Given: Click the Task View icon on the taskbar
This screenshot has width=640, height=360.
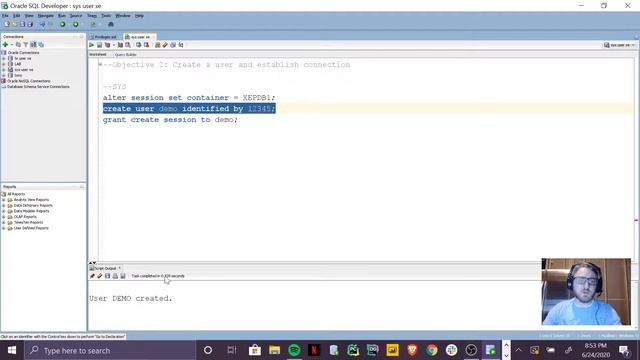Looking at the screenshot, I should 232,350.
